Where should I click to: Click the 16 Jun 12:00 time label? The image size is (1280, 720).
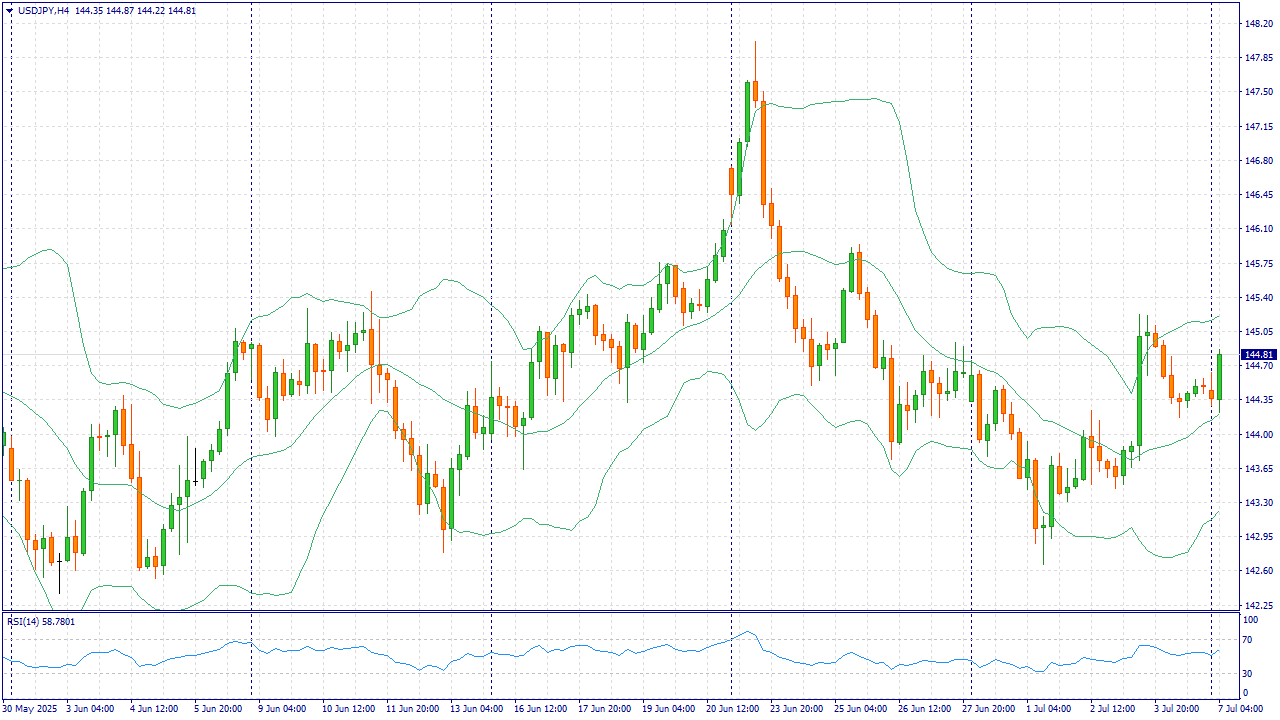(539, 709)
